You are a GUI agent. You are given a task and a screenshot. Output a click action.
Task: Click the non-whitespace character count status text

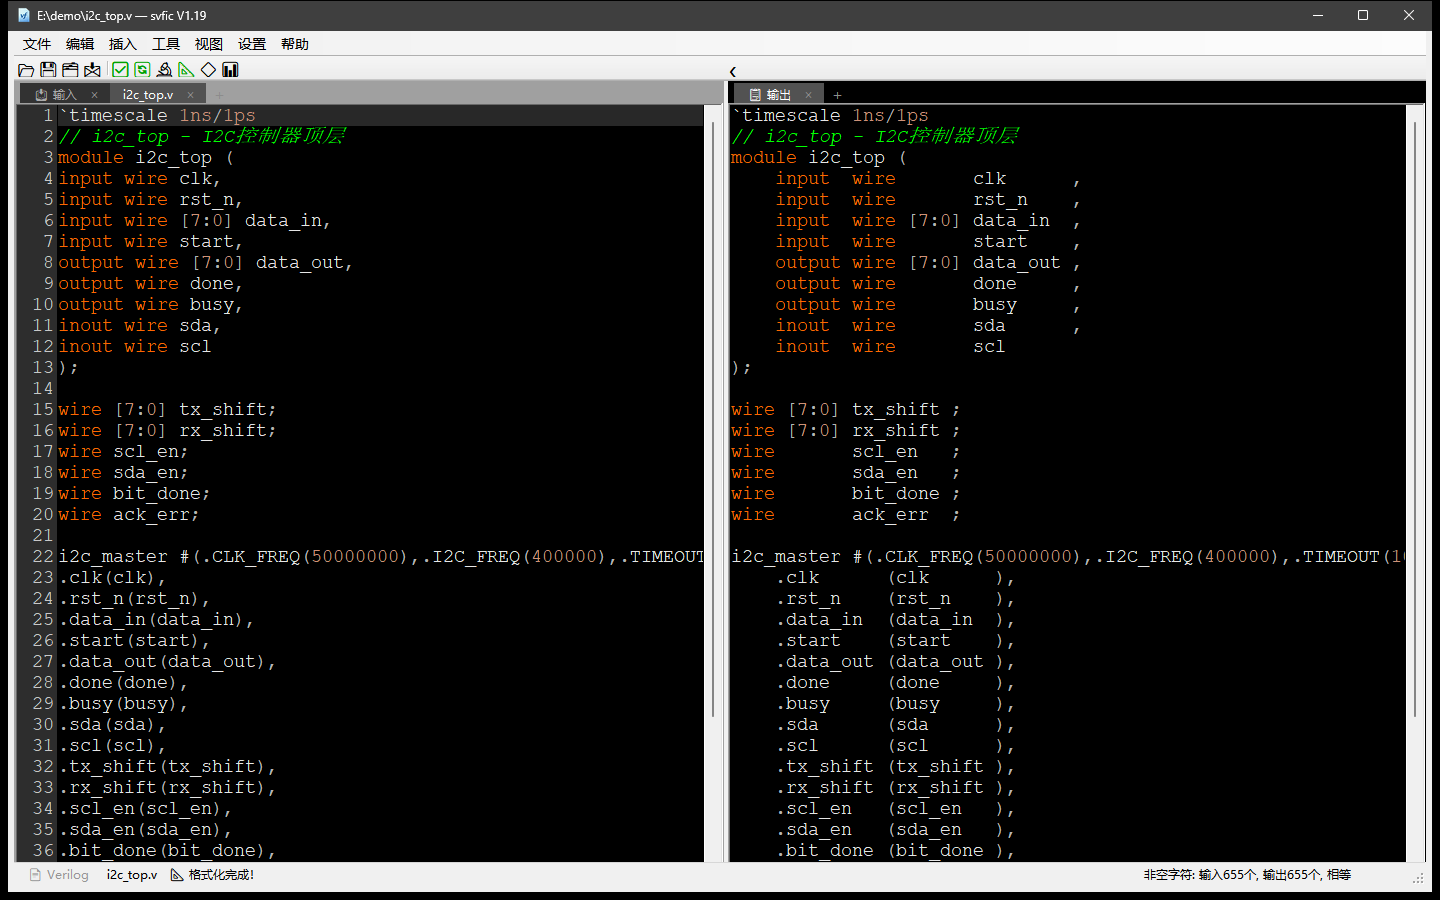(1247, 875)
